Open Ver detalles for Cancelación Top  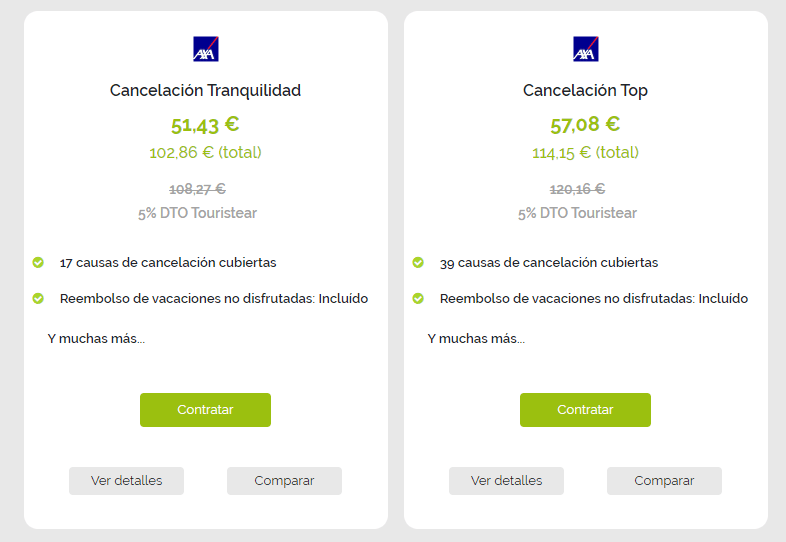coord(506,481)
